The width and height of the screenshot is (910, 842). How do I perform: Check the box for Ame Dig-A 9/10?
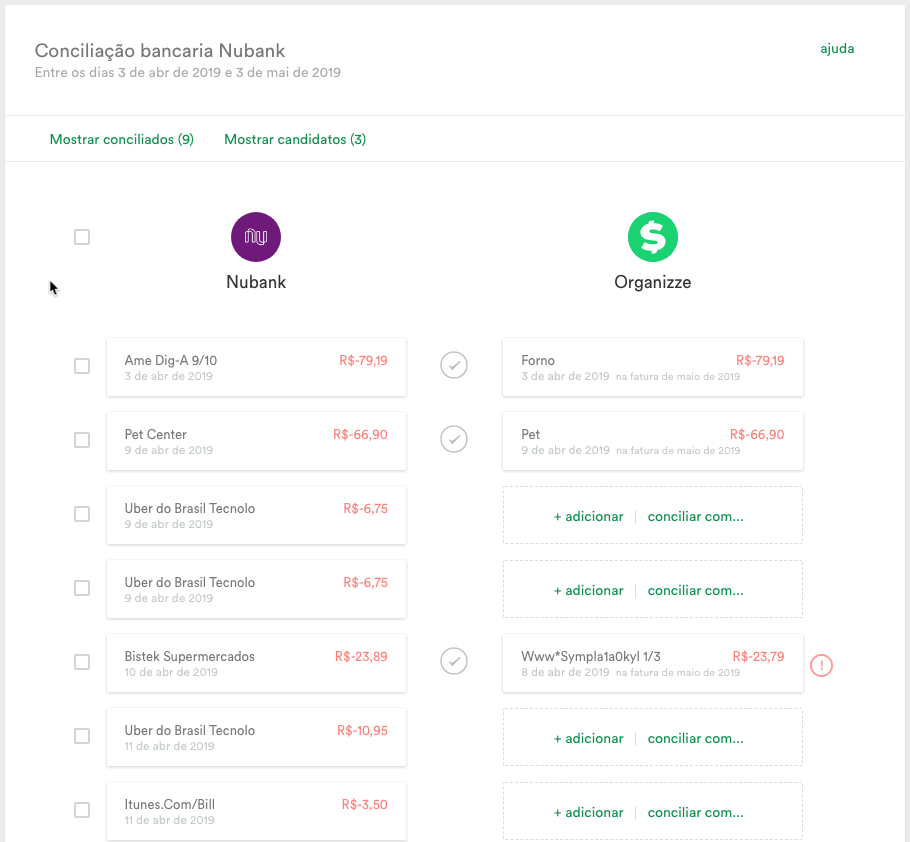tap(82, 366)
